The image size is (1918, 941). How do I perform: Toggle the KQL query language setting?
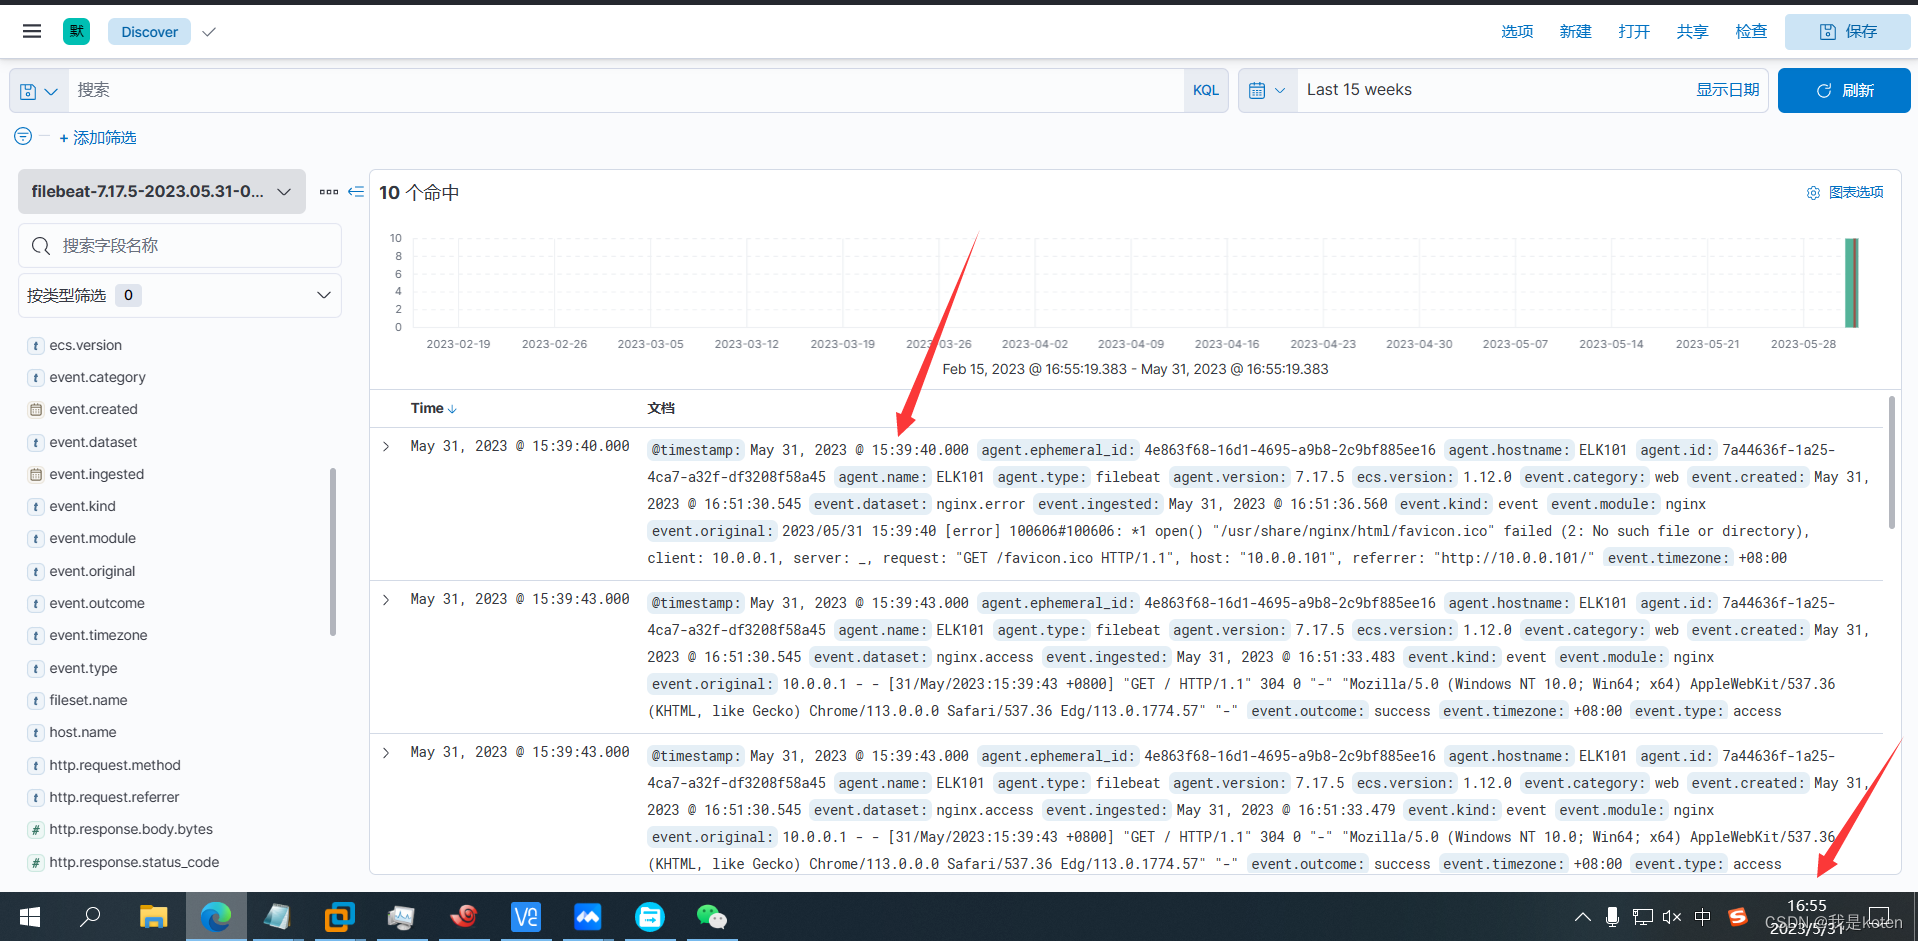(1205, 90)
